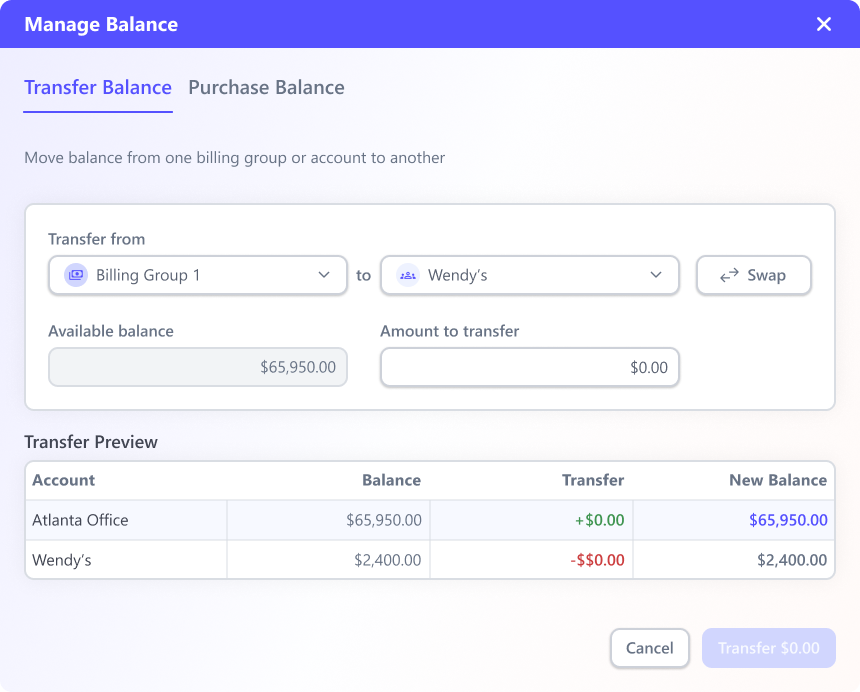Image resolution: width=860 pixels, height=692 pixels.
Task: Click the Available balance field
Action: [197, 367]
